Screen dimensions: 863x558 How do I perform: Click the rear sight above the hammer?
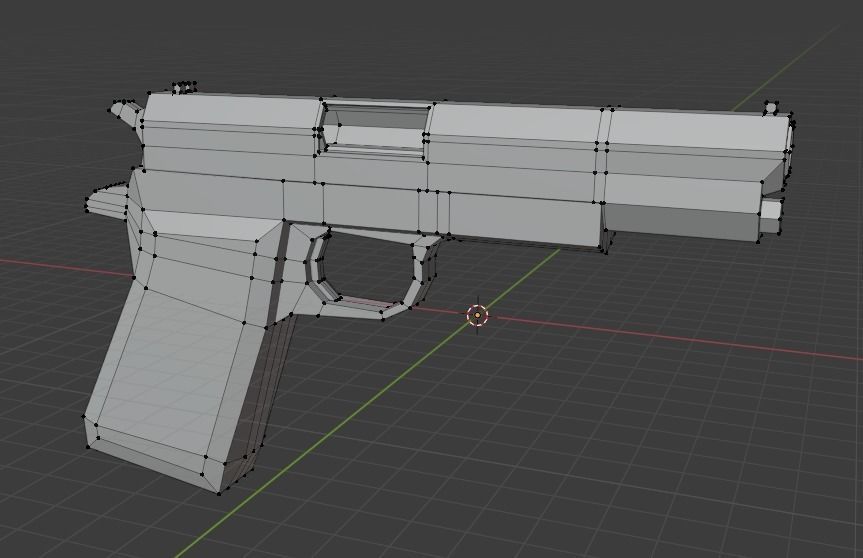pyautogui.click(x=184, y=87)
